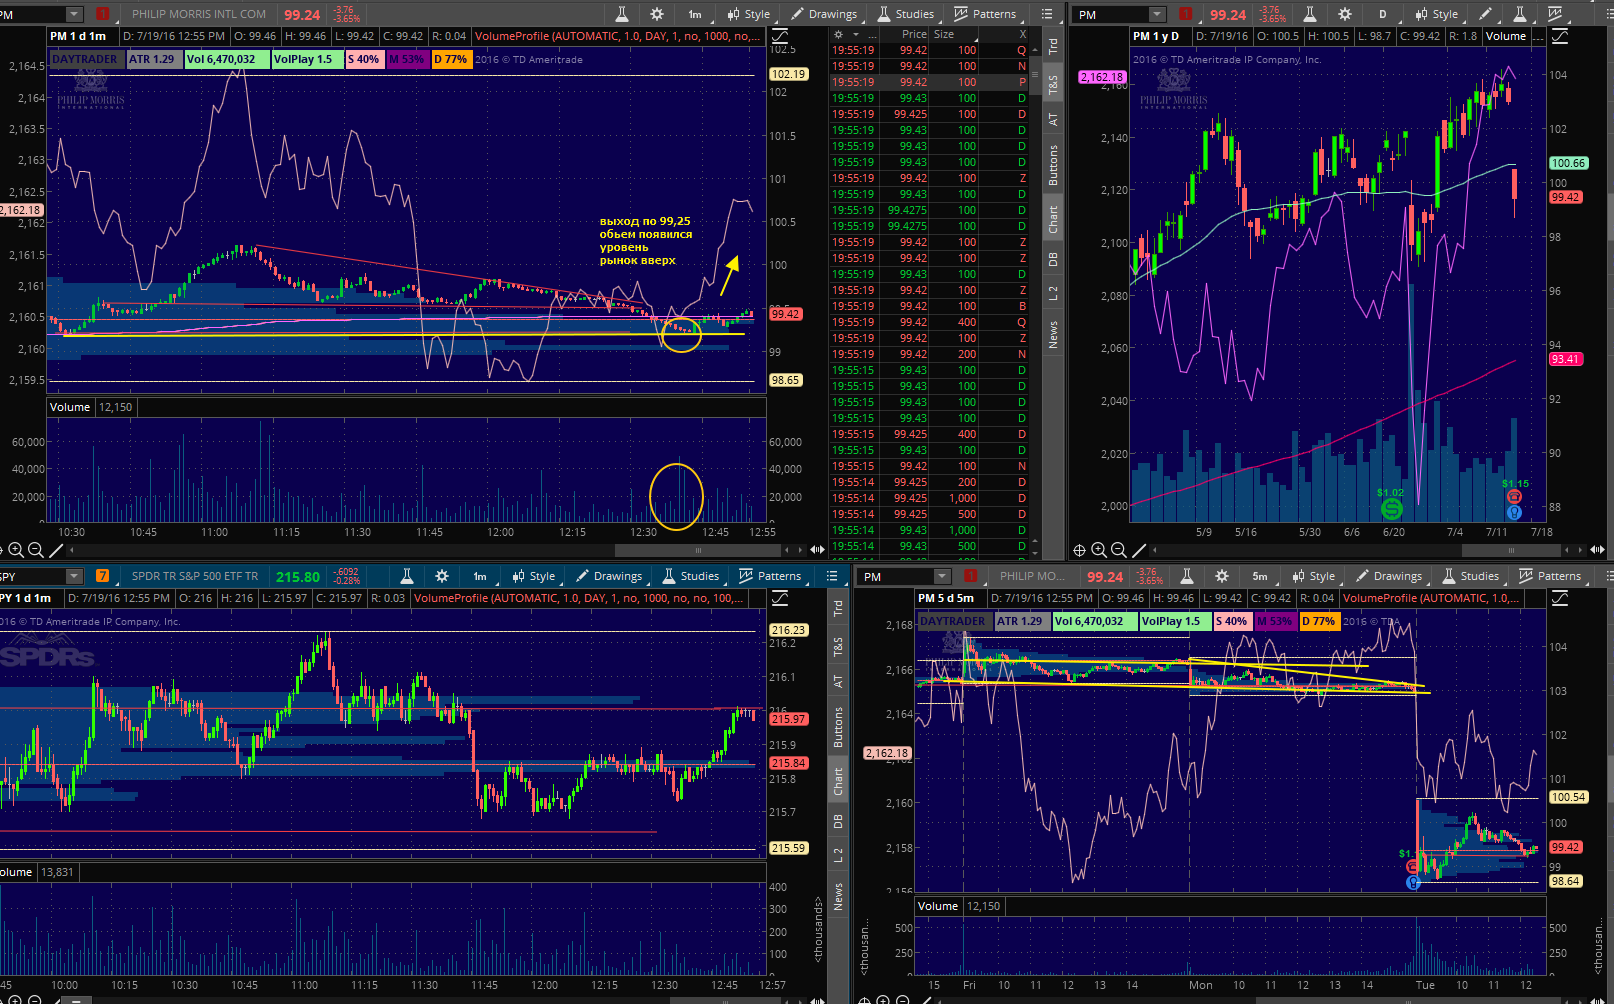Open Drawings menu in SPY chart toolbar
This screenshot has width=1614, height=1004.
click(x=609, y=576)
